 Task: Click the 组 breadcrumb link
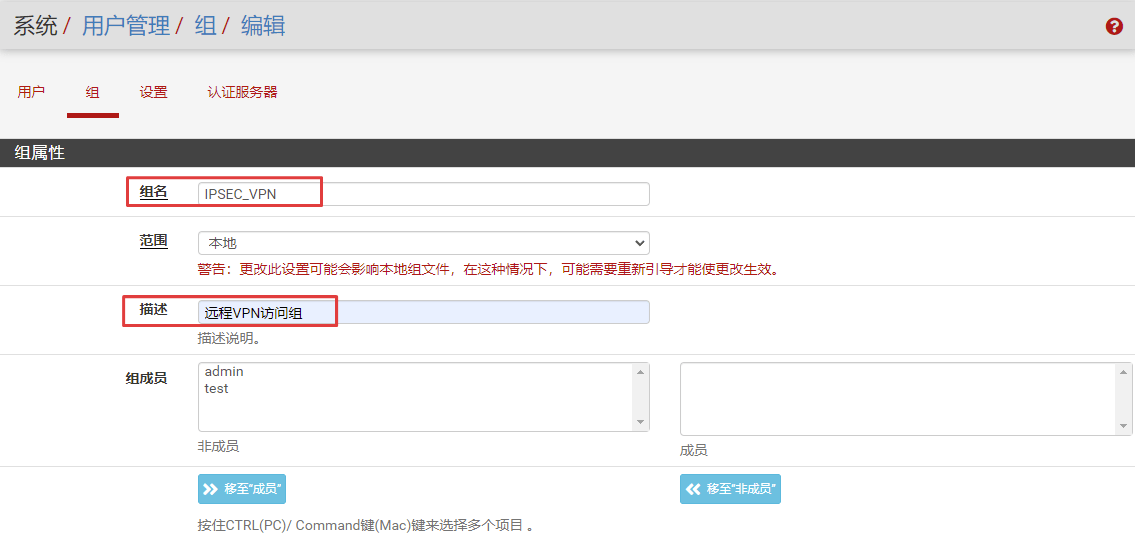(206, 26)
